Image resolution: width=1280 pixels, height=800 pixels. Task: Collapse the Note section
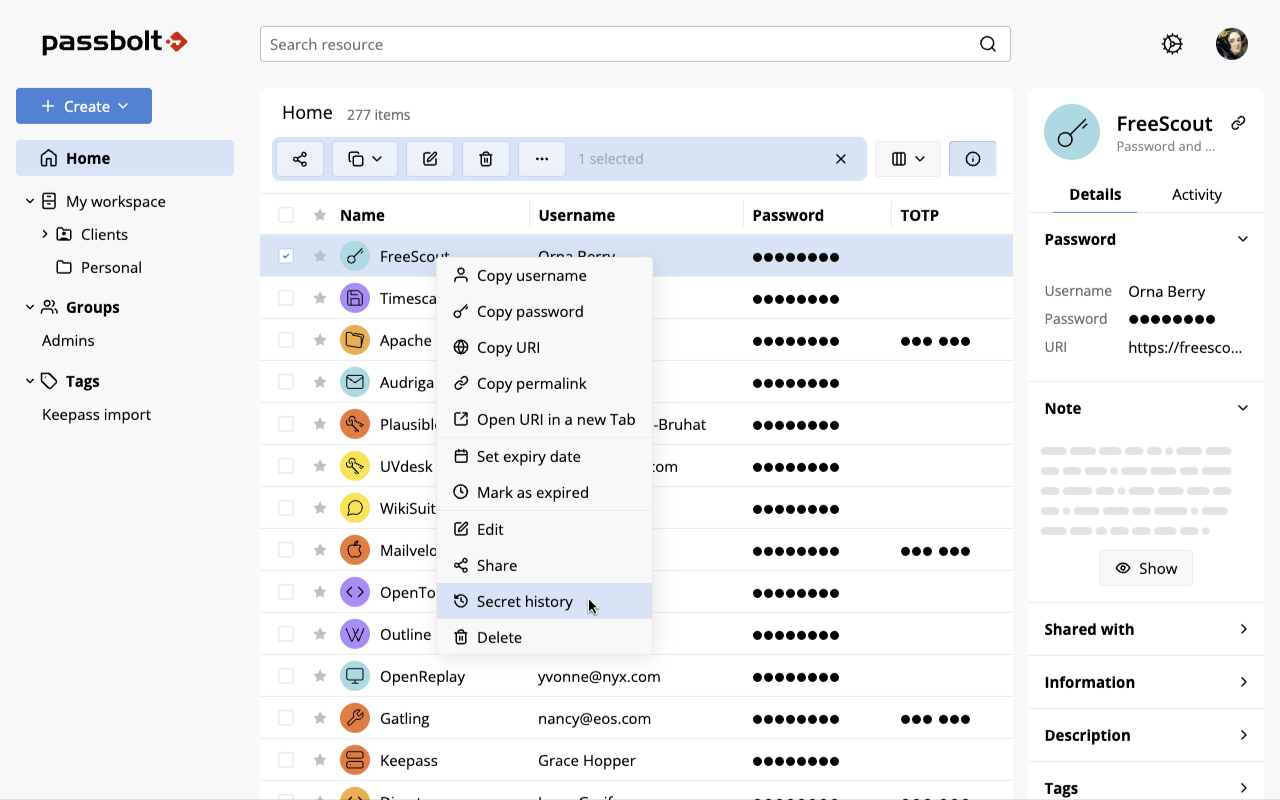(x=1243, y=408)
